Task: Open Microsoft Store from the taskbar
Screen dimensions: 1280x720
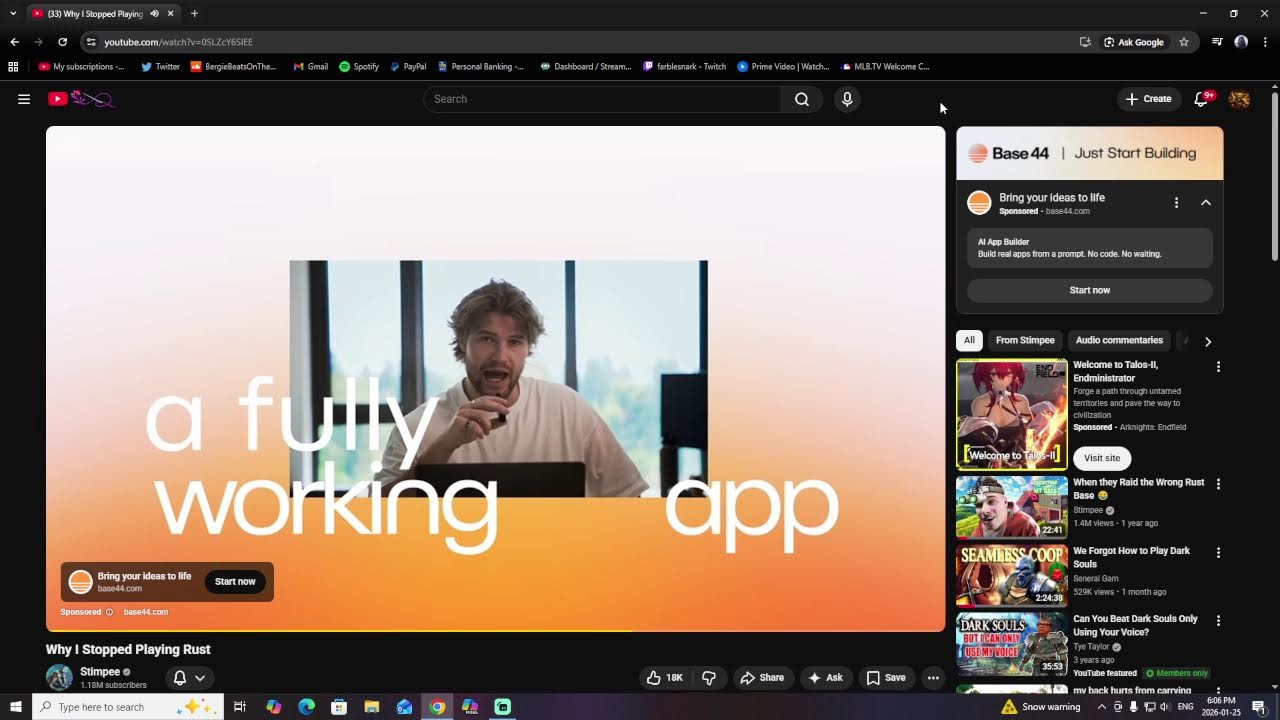Action: pyautogui.click(x=339, y=707)
